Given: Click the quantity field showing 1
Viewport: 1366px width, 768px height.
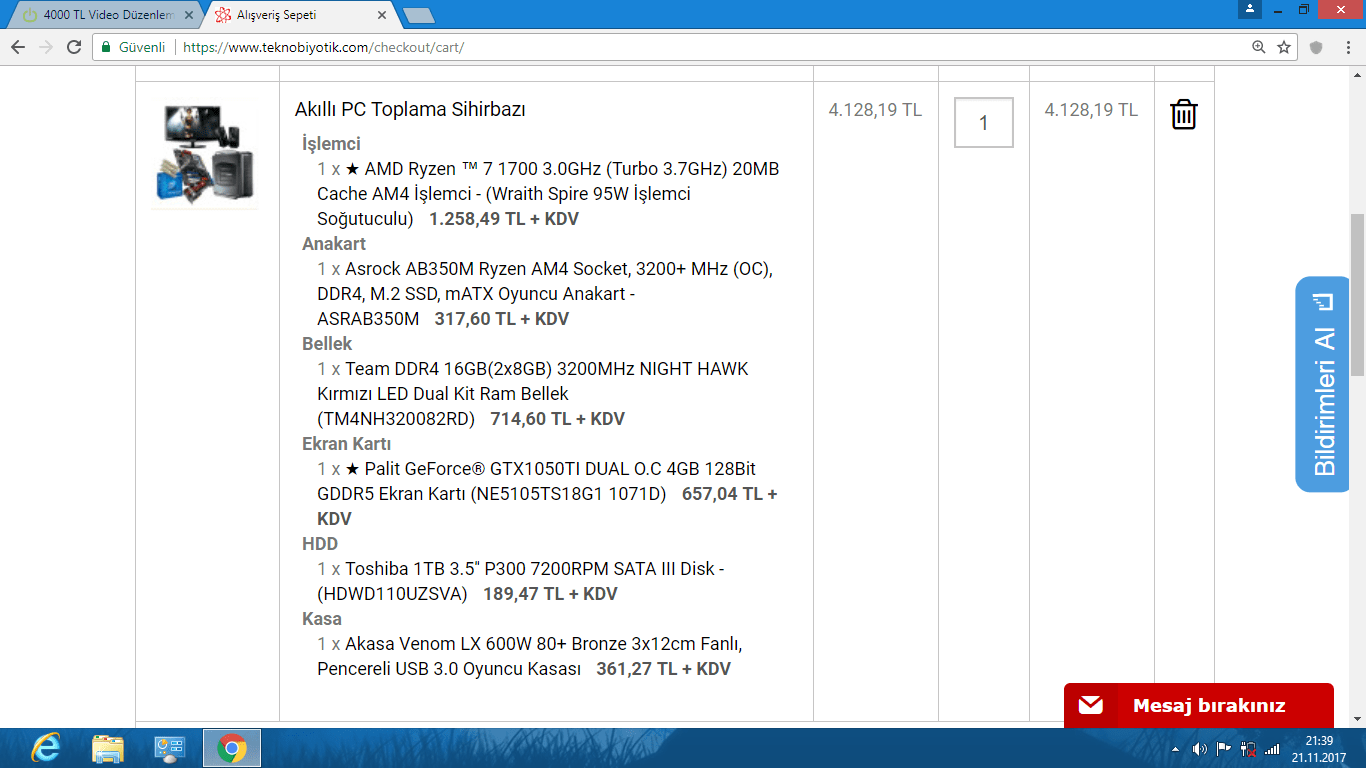Looking at the screenshot, I should 984,123.
